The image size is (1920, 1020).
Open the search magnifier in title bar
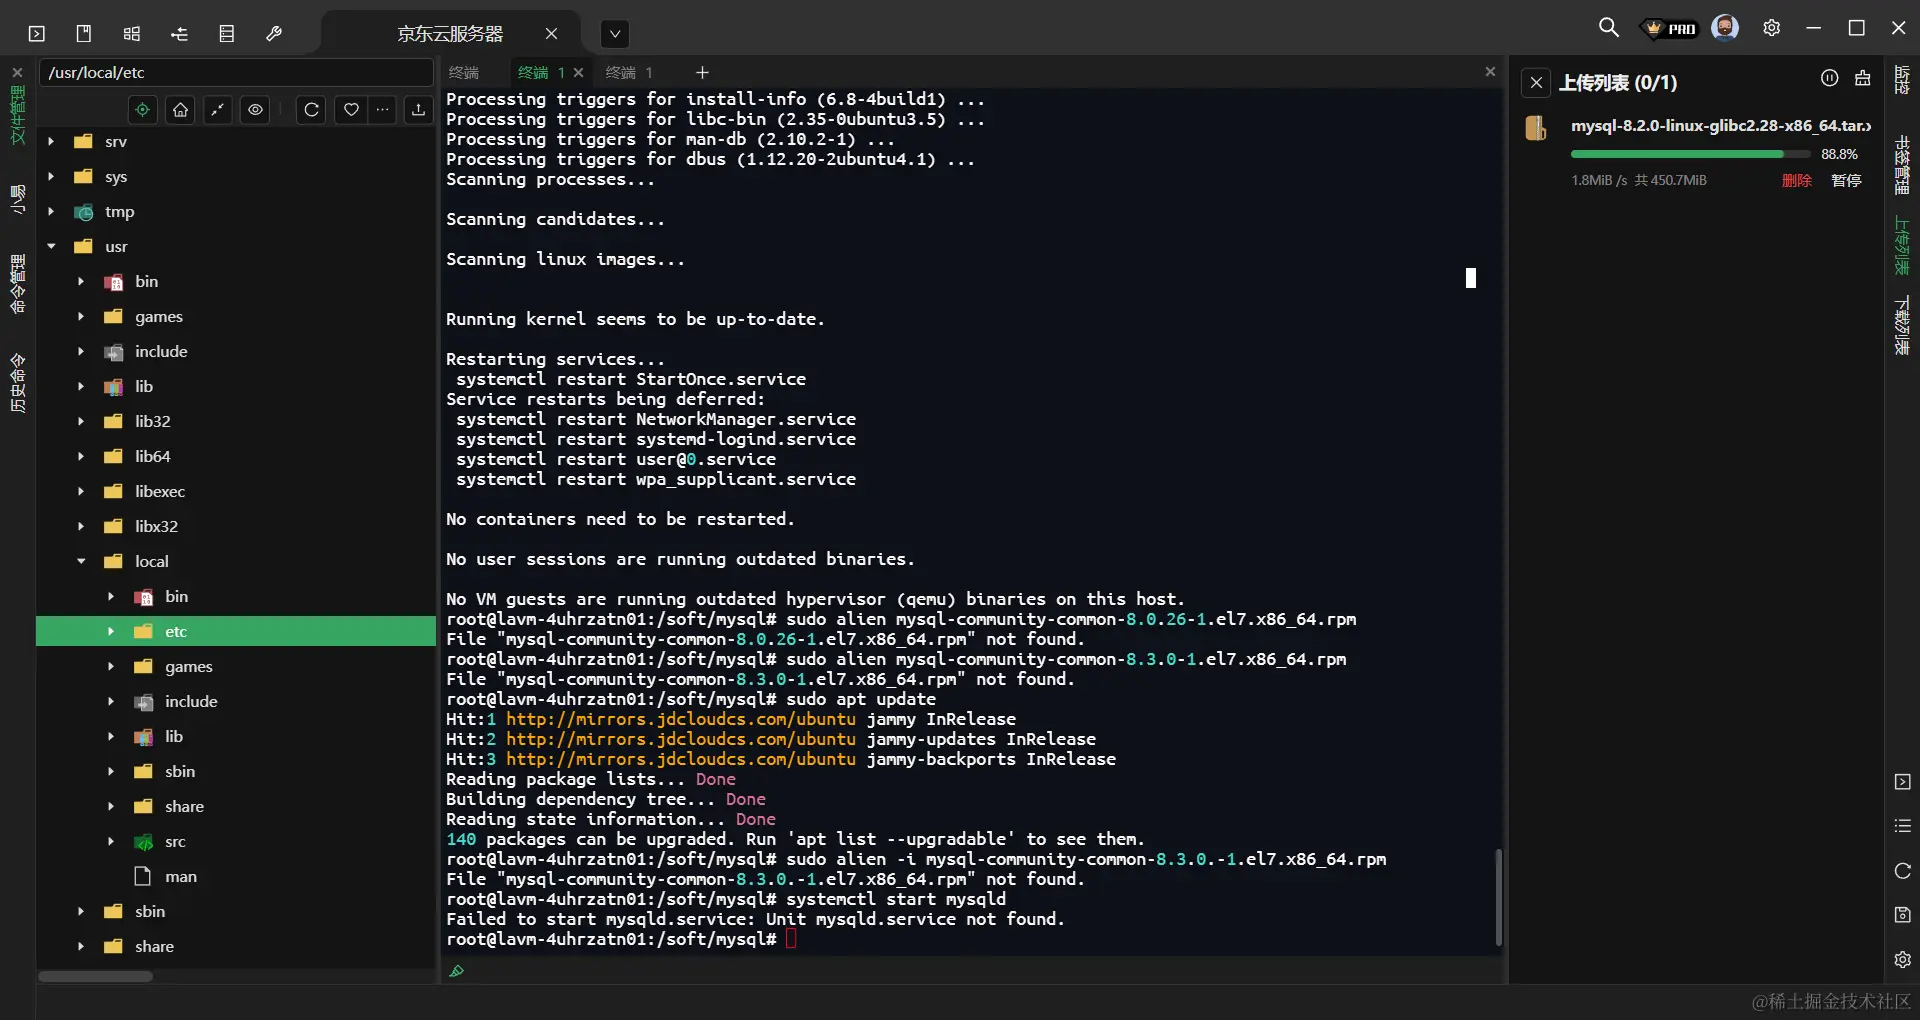click(1609, 28)
